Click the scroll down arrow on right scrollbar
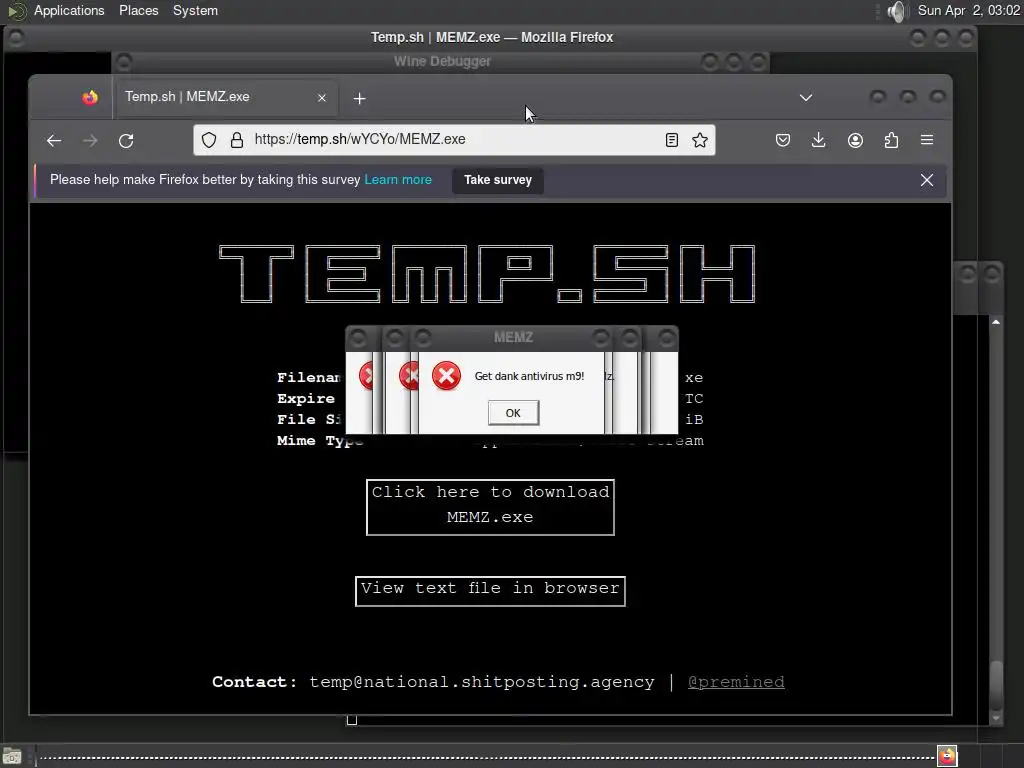Image resolution: width=1024 pixels, height=768 pixels. click(996, 718)
